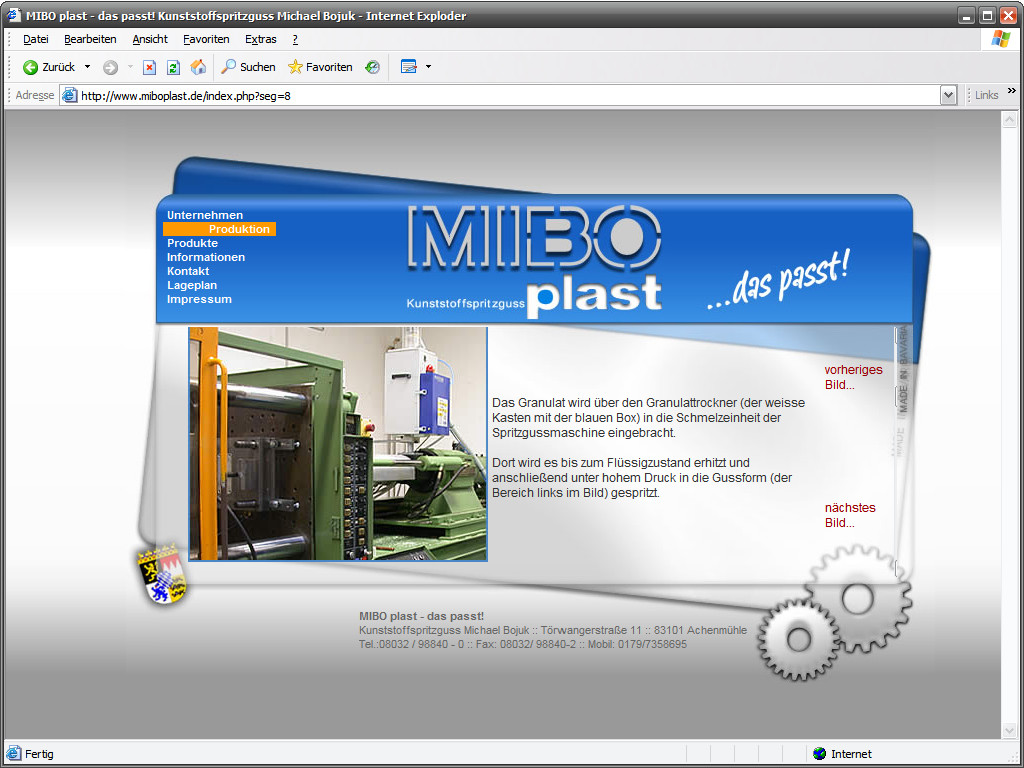Click footer text 'MIBO plast - das passt!'
The image size is (1024, 768).
421,616
